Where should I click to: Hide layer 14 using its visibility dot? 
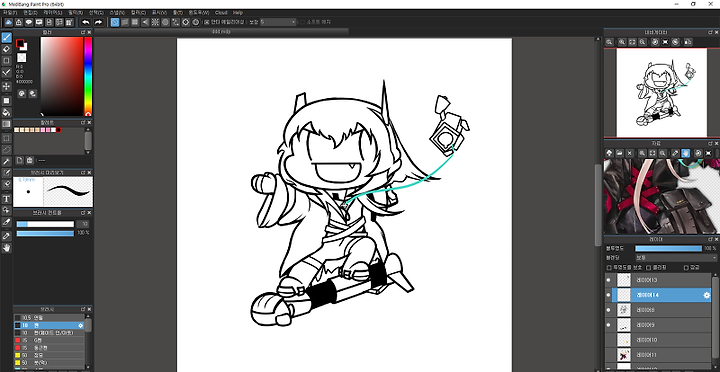click(608, 295)
